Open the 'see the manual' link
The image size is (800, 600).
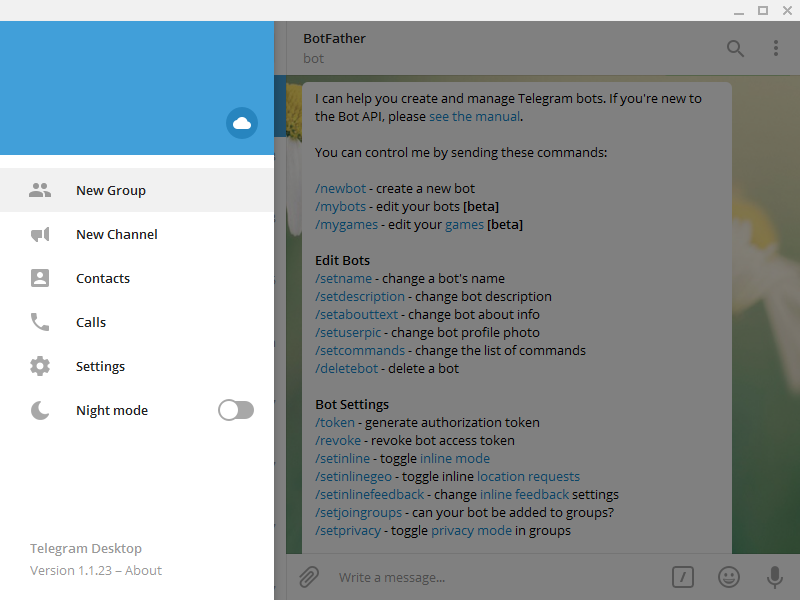click(474, 116)
